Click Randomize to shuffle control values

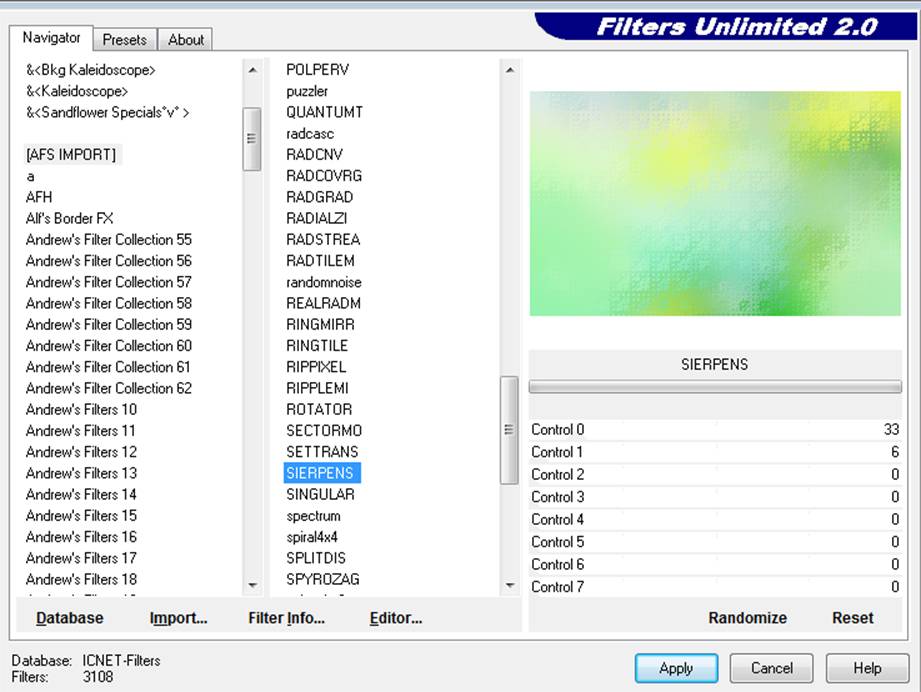pyautogui.click(x=747, y=618)
